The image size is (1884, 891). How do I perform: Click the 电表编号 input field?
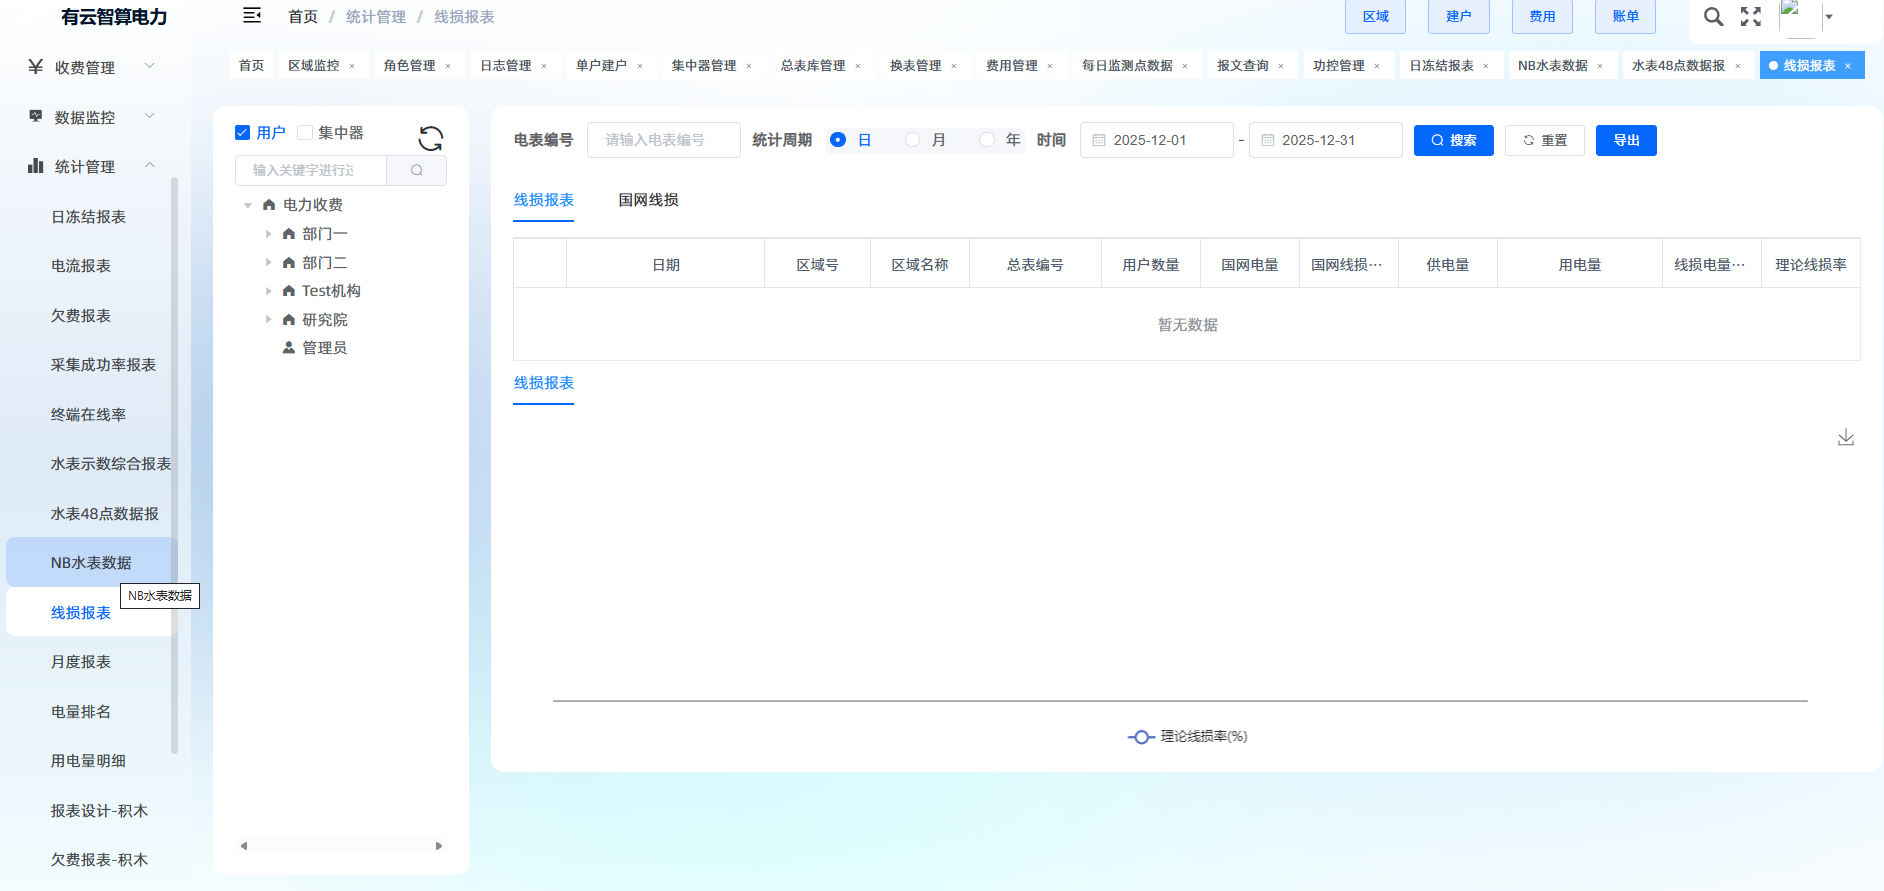[x=663, y=141]
